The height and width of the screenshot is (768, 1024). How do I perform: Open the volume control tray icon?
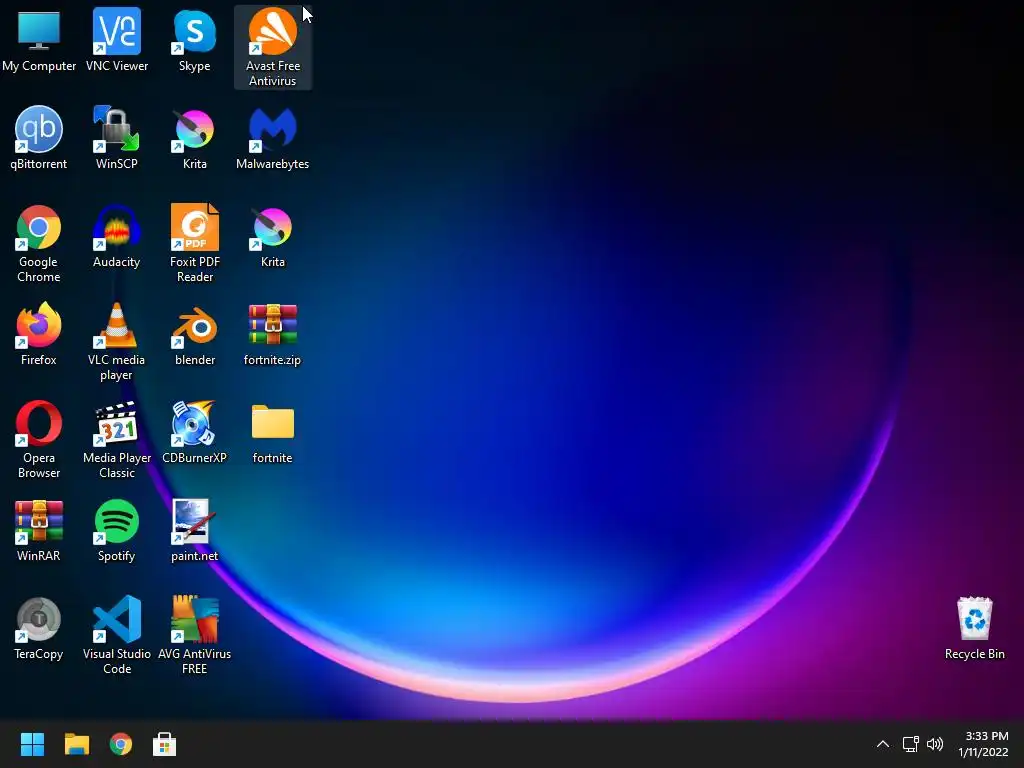point(935,744)
